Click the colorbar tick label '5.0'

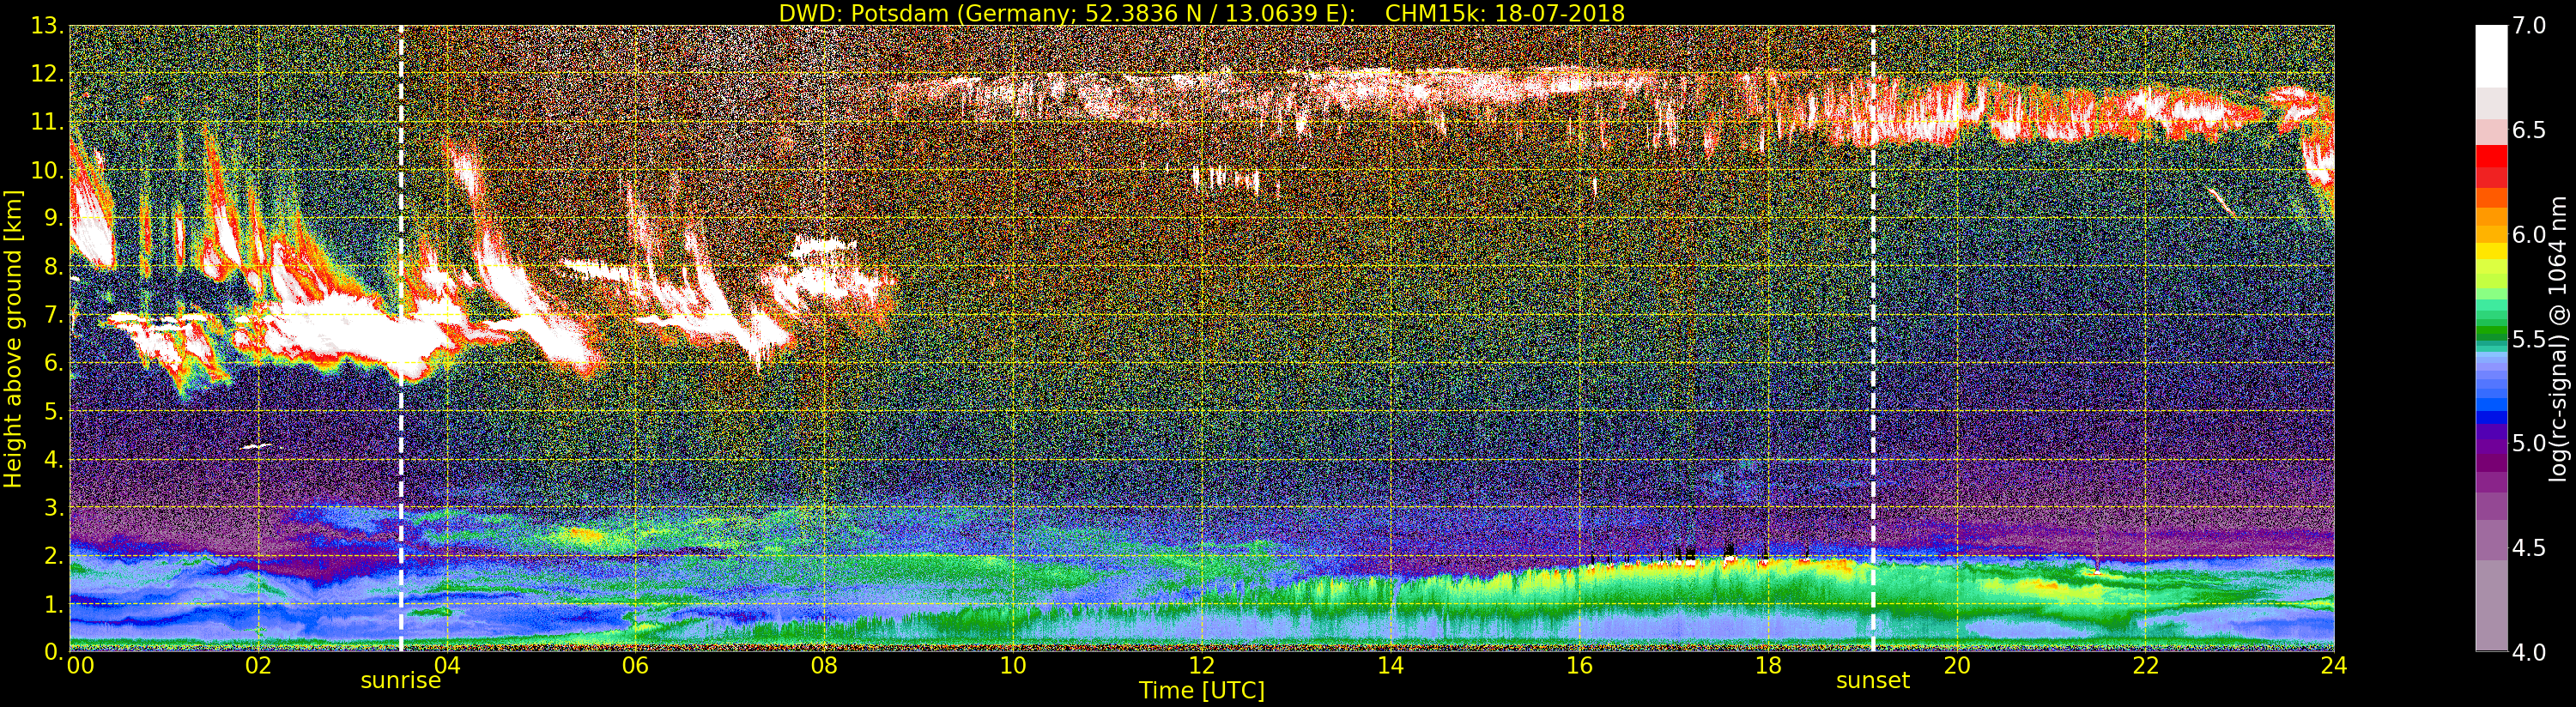point(2529,443)
